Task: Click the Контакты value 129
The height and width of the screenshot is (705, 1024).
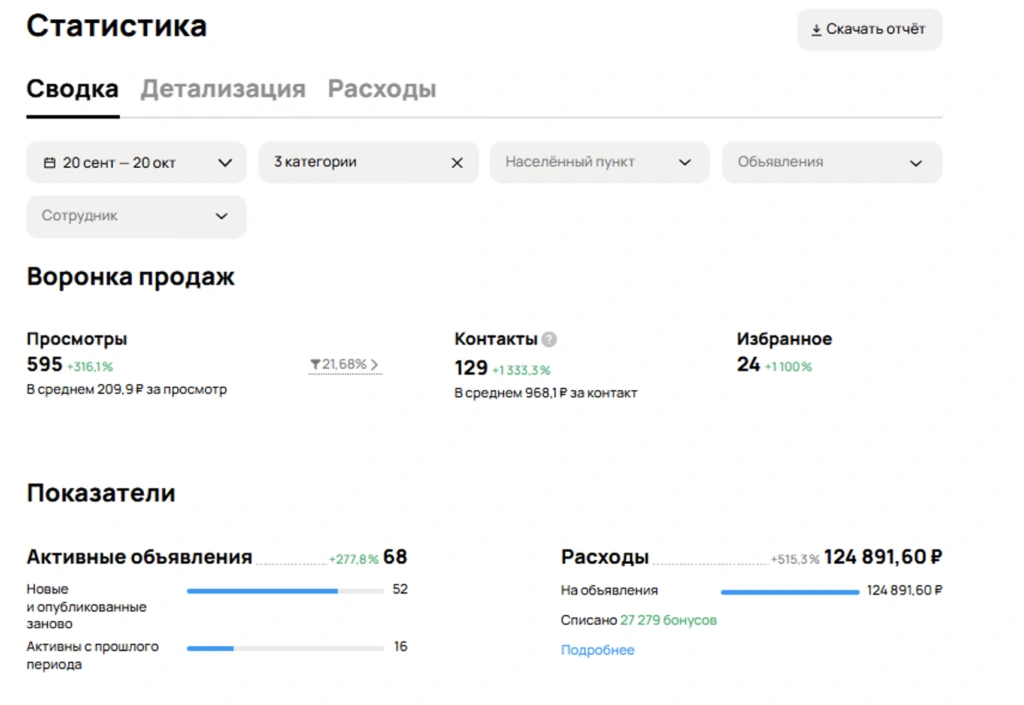Action: [x=472, y=368]
